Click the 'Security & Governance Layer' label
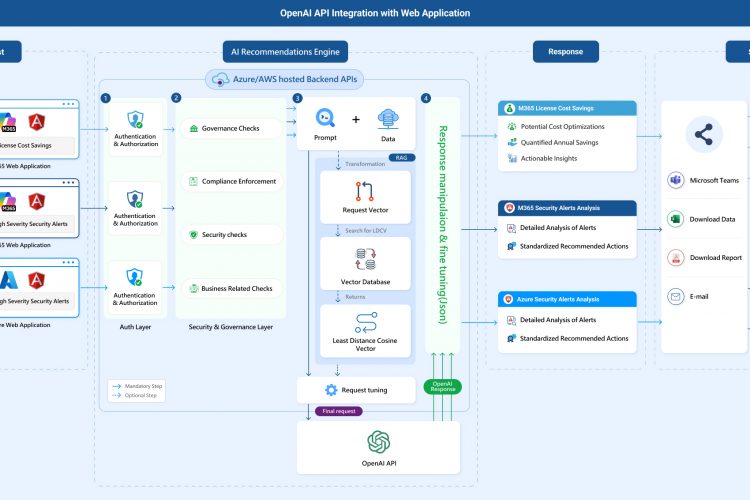750x500 pixels. [x=231, y=327]
